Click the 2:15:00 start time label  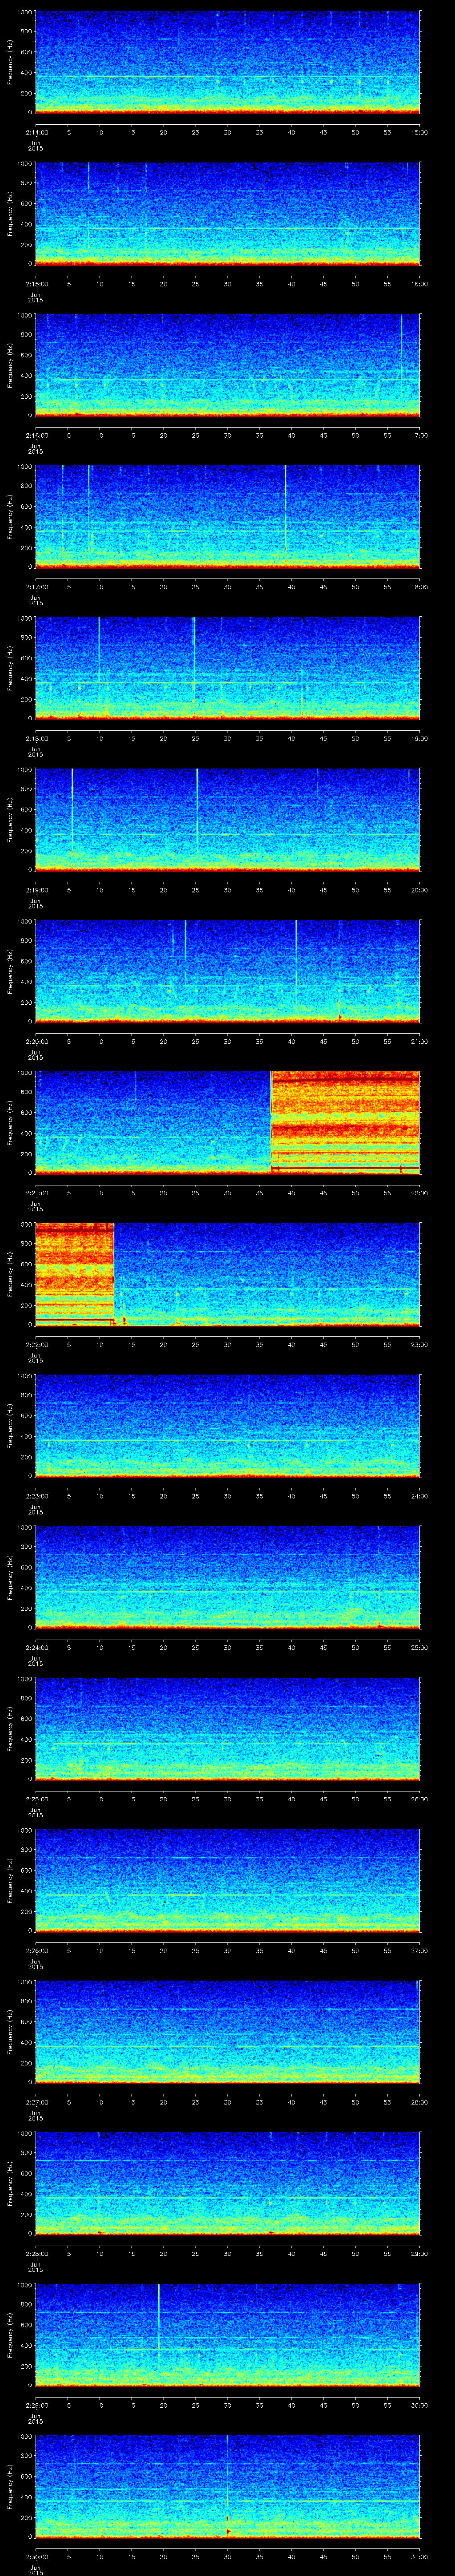(x=36, y=284)
